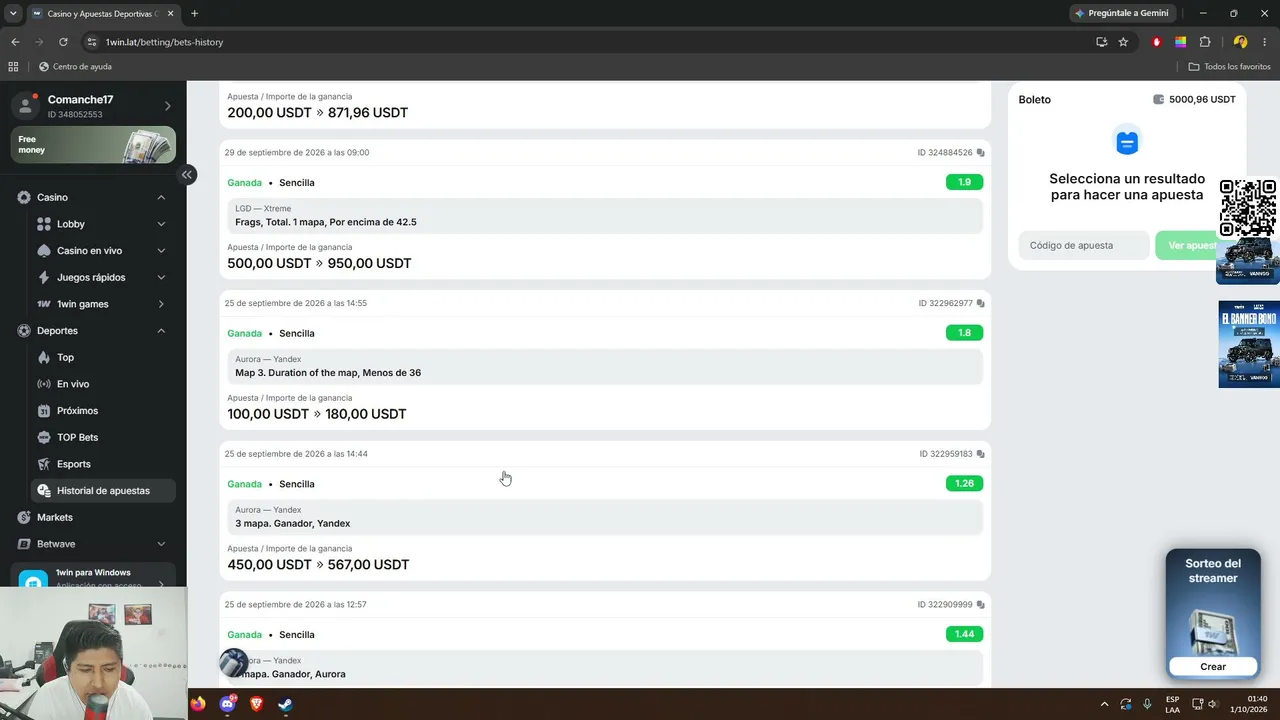Copy bet ID 322909999

tap(980, 605)
